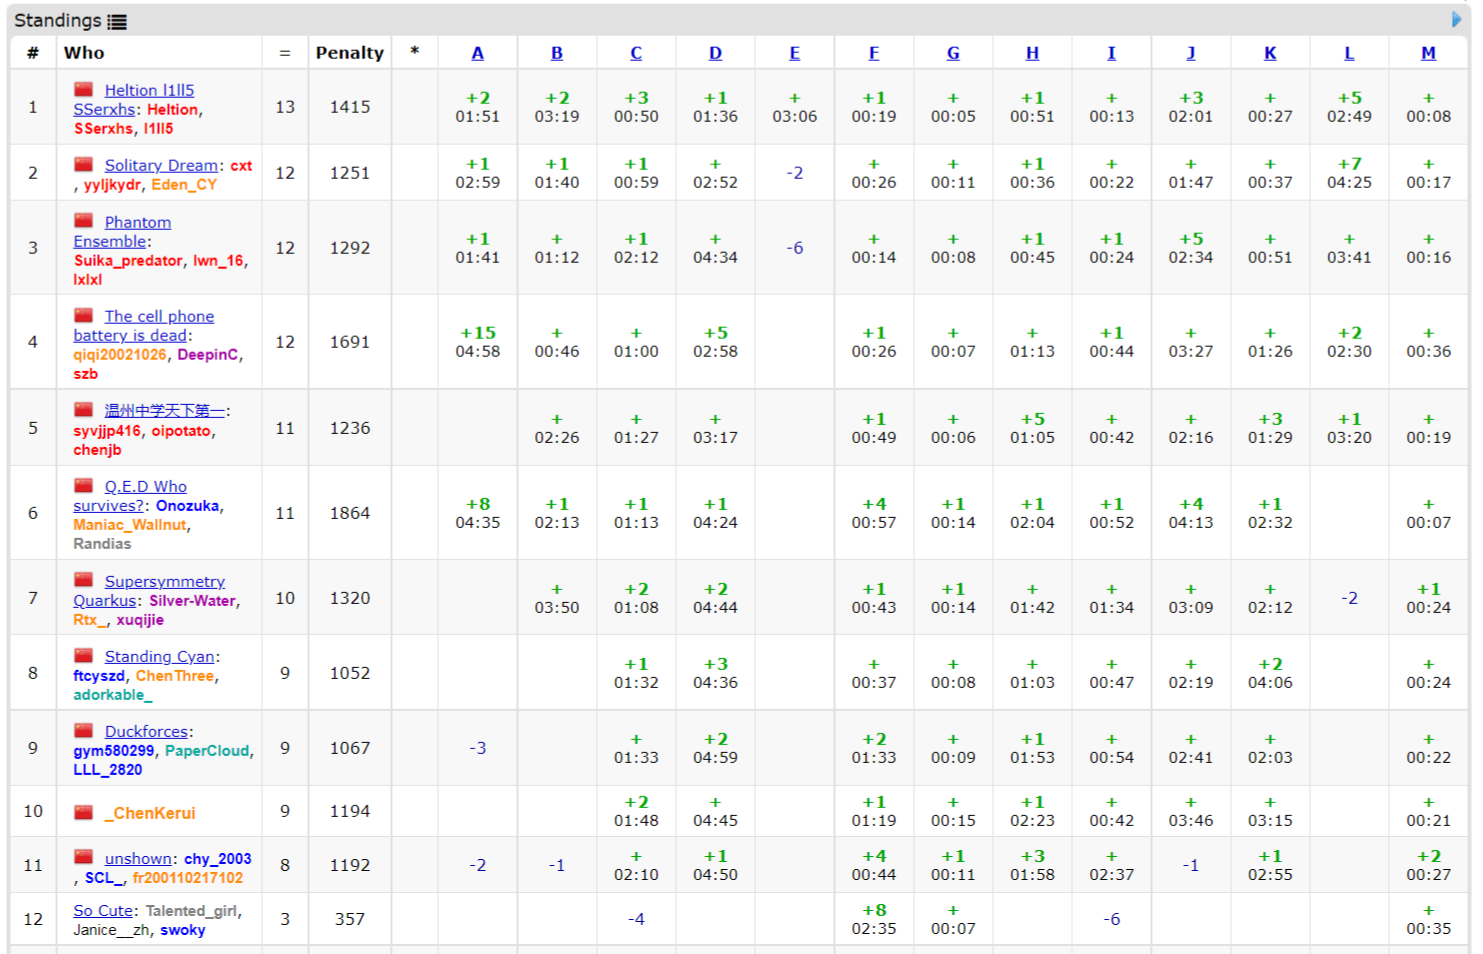This screenshot has width=1483, height=954.
Task: Click the flag icon beside Duckforces team
Action: pos(84,731)
